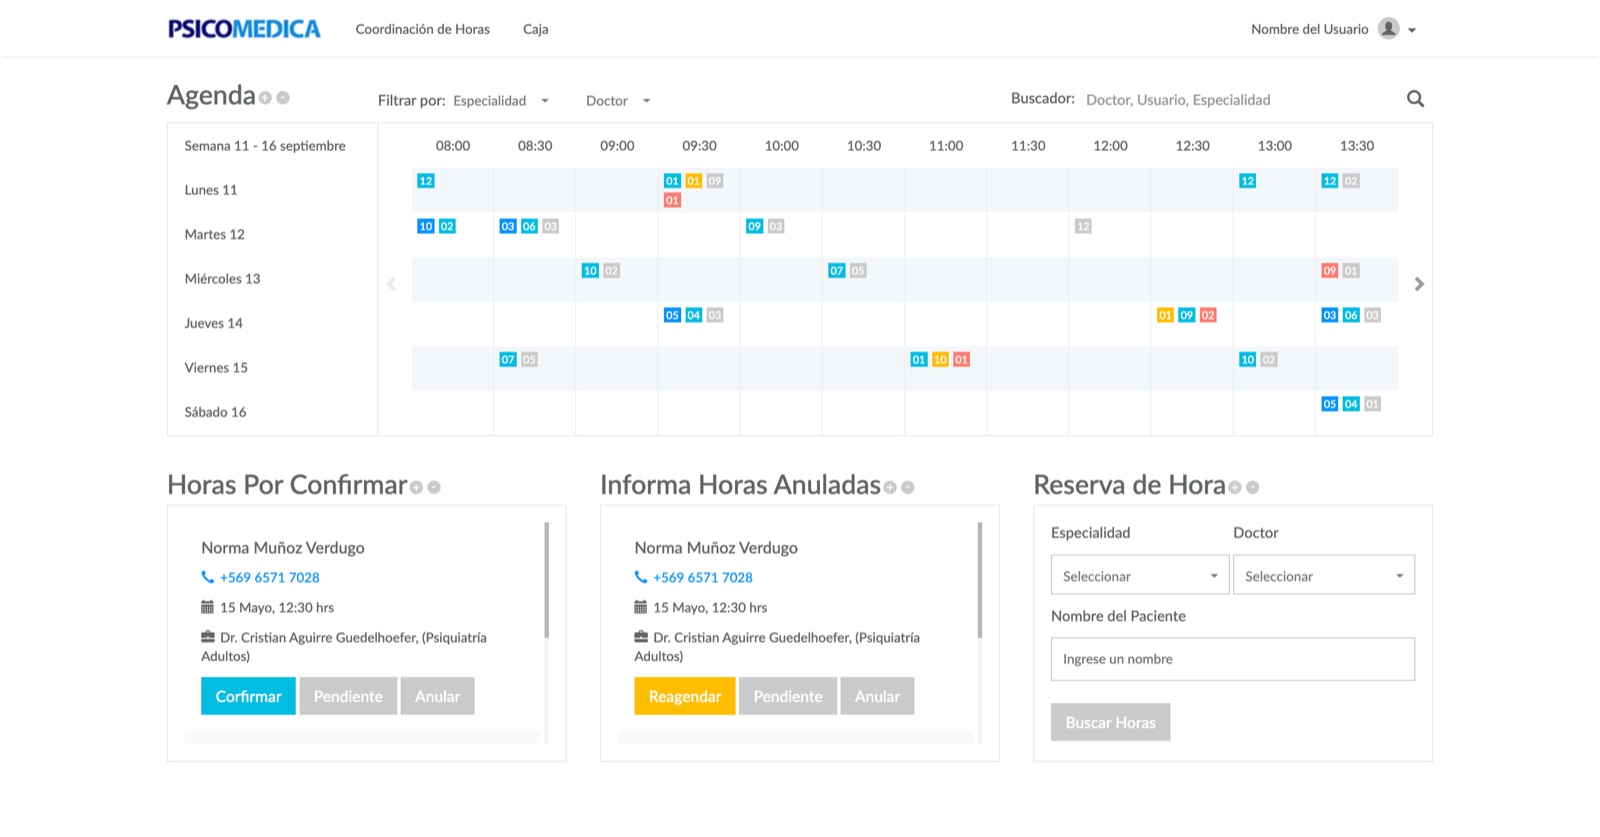Screen dimensions: 1600x837
Task: Open the Doctor filter dropdown
Action: coord(618,101)
